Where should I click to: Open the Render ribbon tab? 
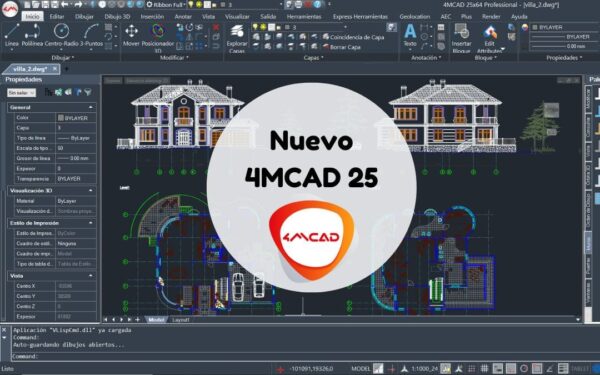[x=491, y=16]
